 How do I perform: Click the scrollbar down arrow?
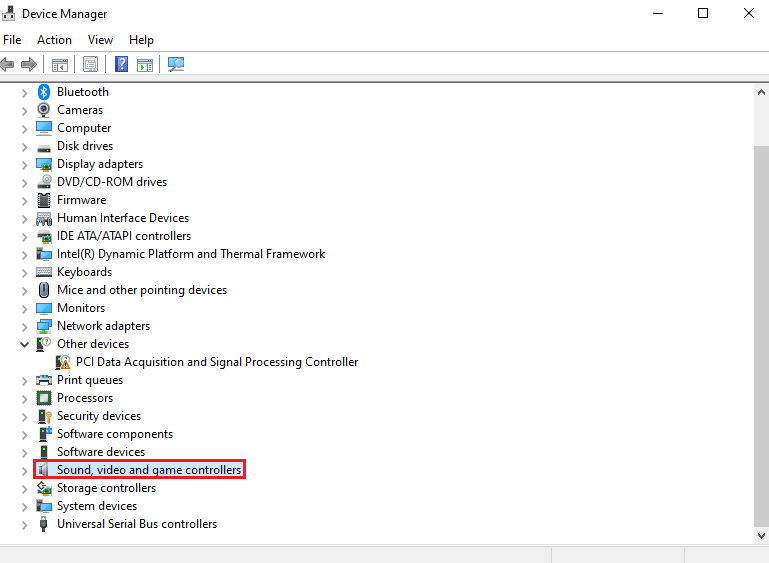click(761, 536)
